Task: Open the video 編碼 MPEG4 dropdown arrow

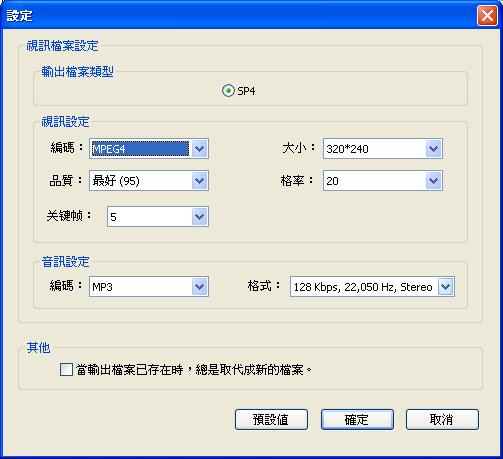Action: click(x=200, y=149)
